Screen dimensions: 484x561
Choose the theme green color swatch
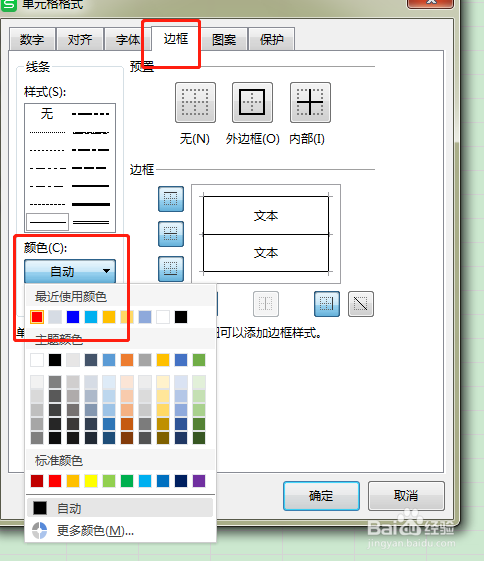[199, 360]
